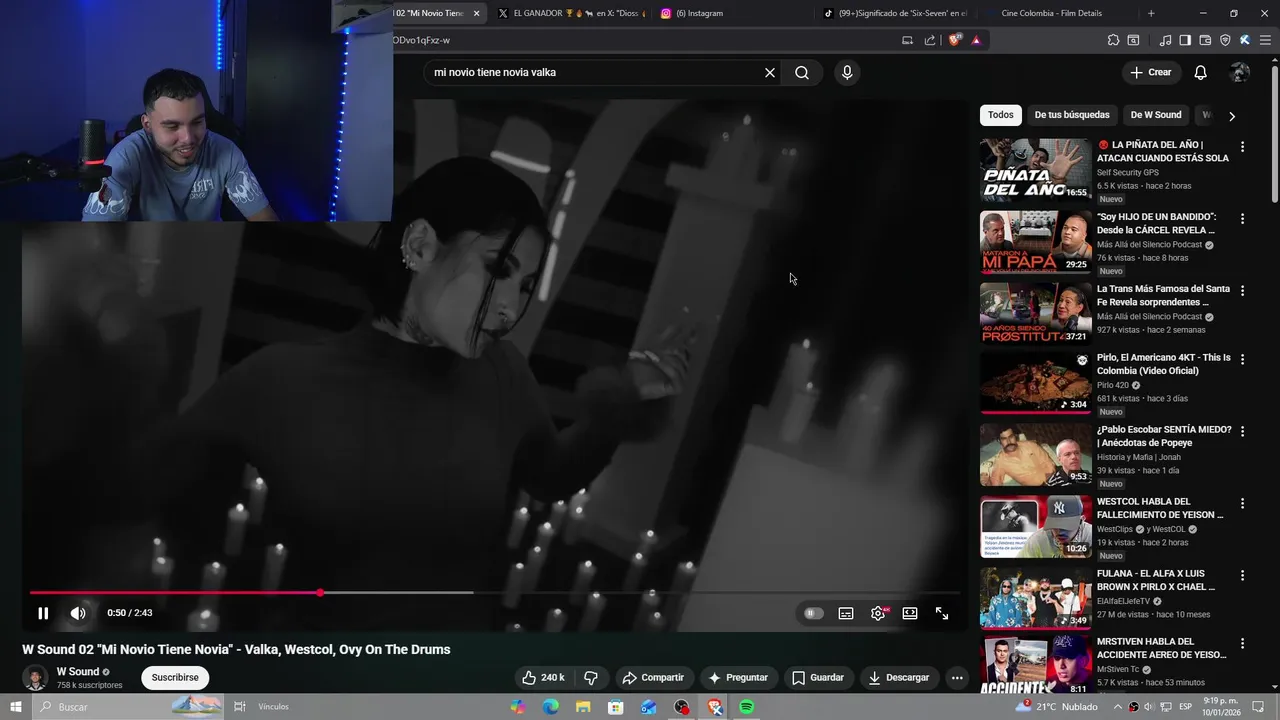This screenshot has height=720, width=1280.
Task: Open the player settings gear
Action: (878, 613)
